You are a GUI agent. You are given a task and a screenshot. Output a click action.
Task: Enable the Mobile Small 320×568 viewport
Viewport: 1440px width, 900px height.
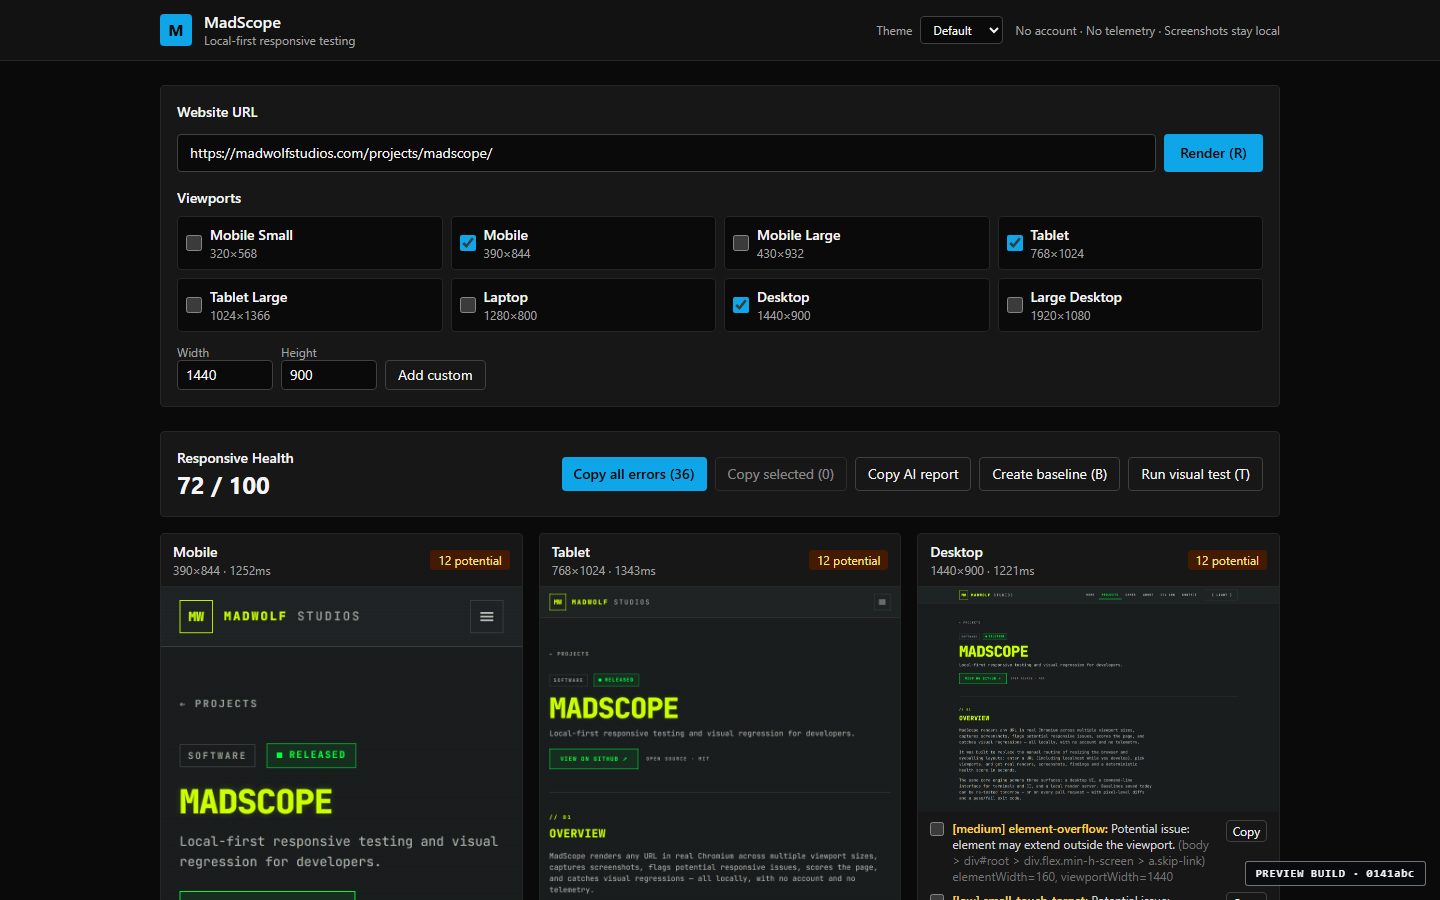point(194,243)
